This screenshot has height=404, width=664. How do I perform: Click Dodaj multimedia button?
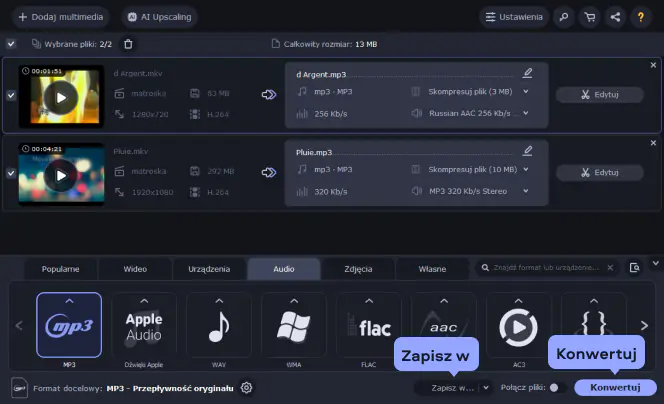61,17
